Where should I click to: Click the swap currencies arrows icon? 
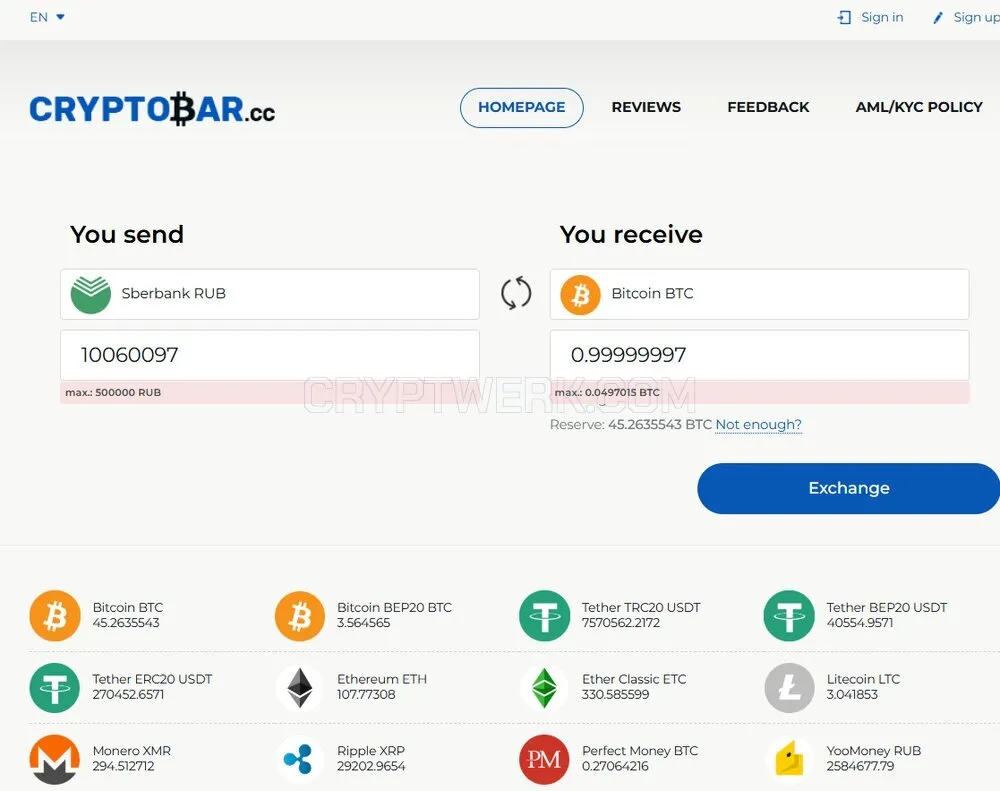pyautogui.click(x=516, y=293)
